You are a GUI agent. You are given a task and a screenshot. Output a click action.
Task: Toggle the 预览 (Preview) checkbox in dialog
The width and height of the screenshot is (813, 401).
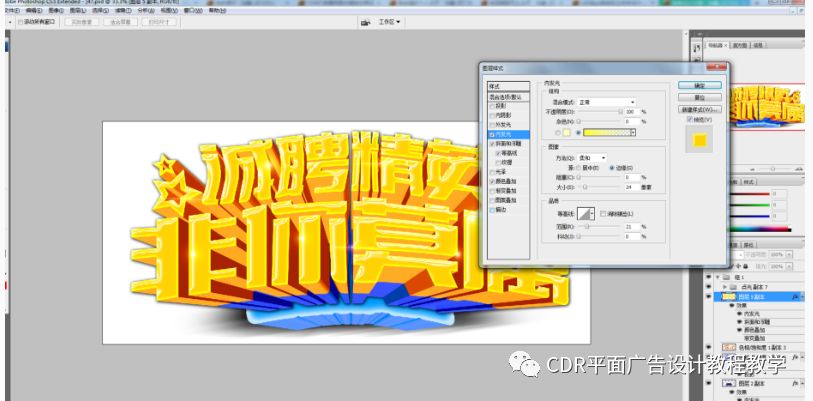click(689, 120)
